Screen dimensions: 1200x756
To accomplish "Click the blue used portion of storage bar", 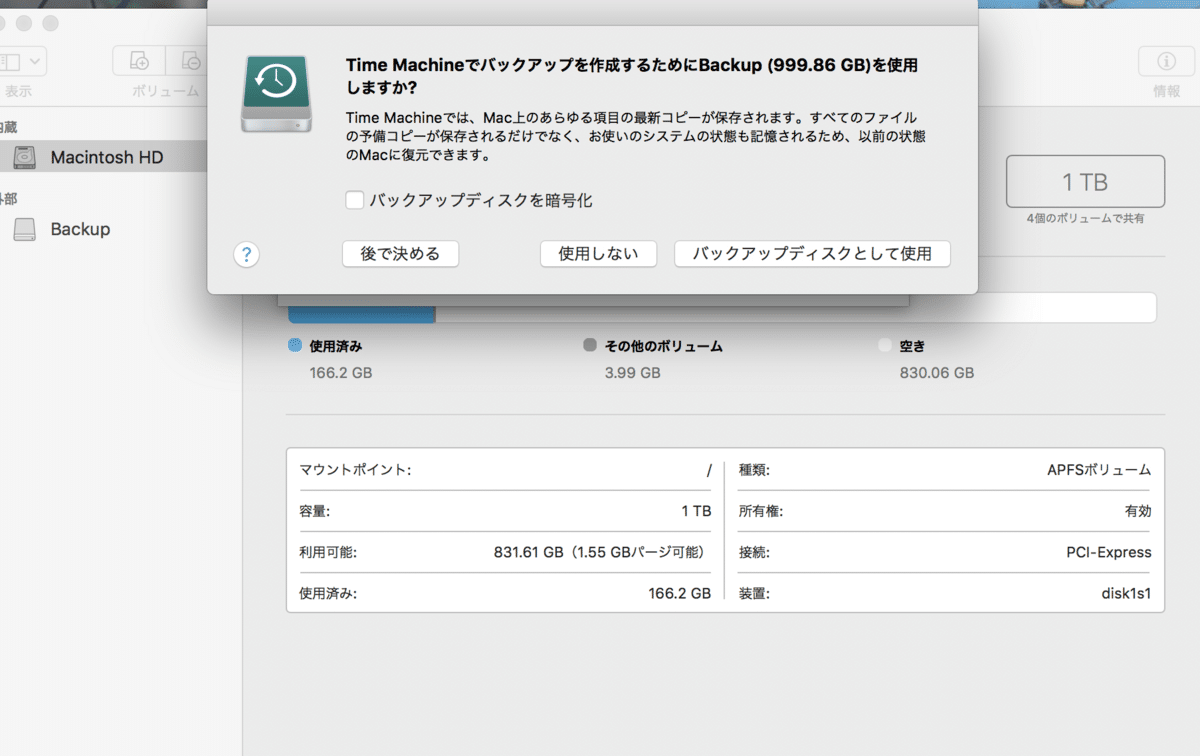I will pos(361,312).
